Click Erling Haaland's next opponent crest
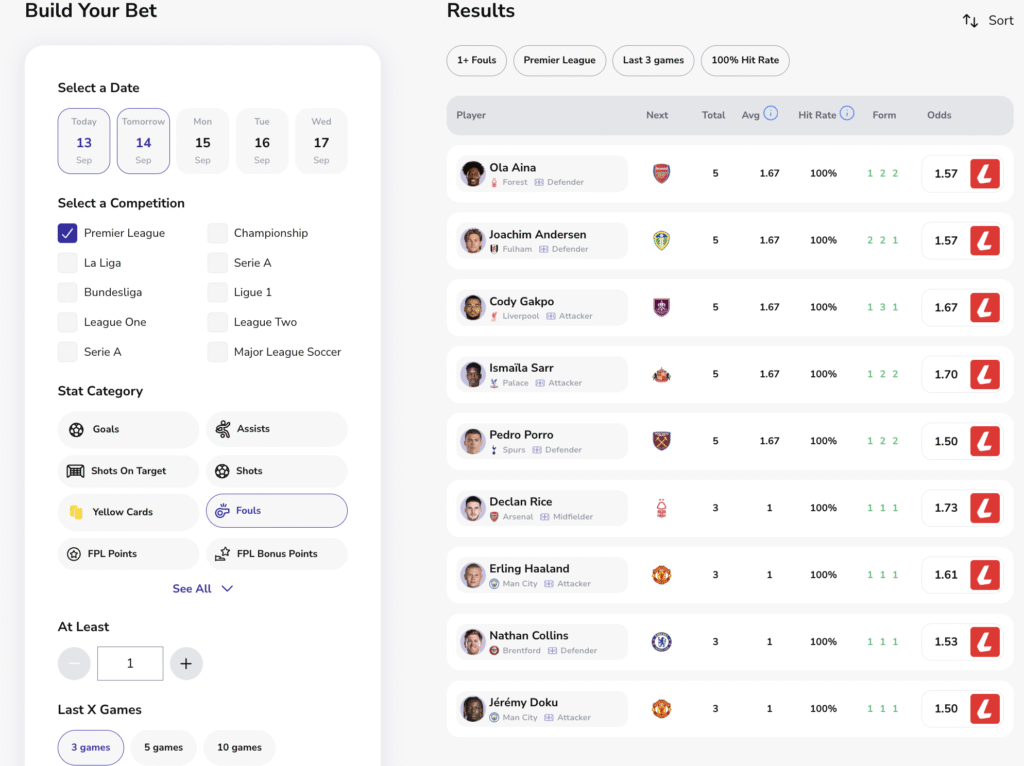The image size is (1024, 766). [661, 575]
